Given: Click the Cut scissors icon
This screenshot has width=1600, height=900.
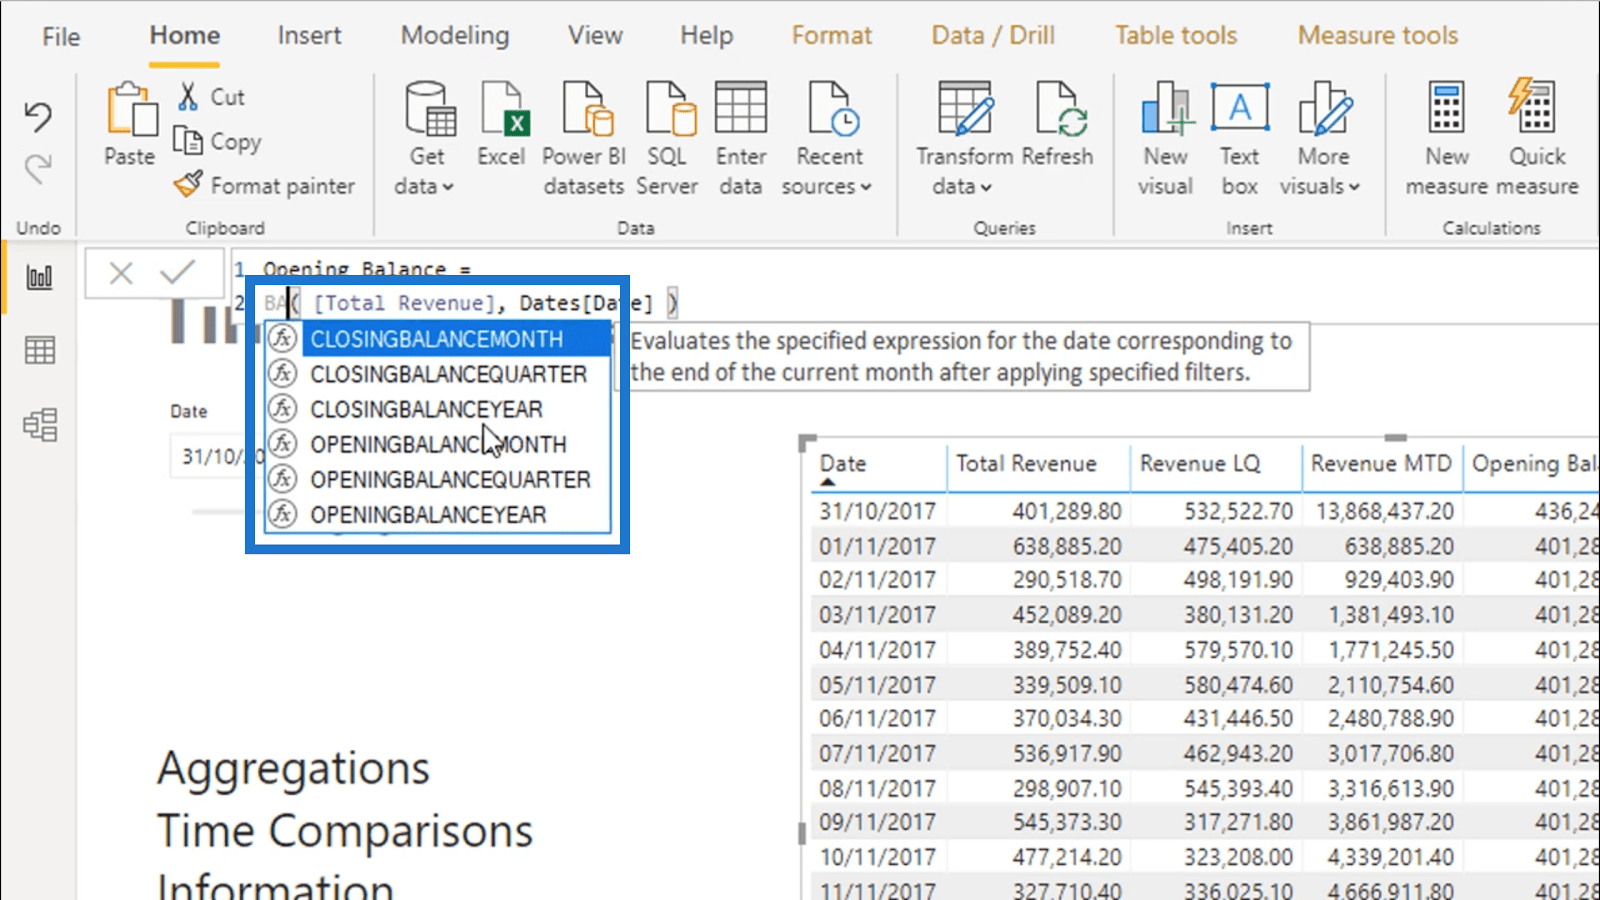Looking at the screenshot, I should click(x=188, y=96).
